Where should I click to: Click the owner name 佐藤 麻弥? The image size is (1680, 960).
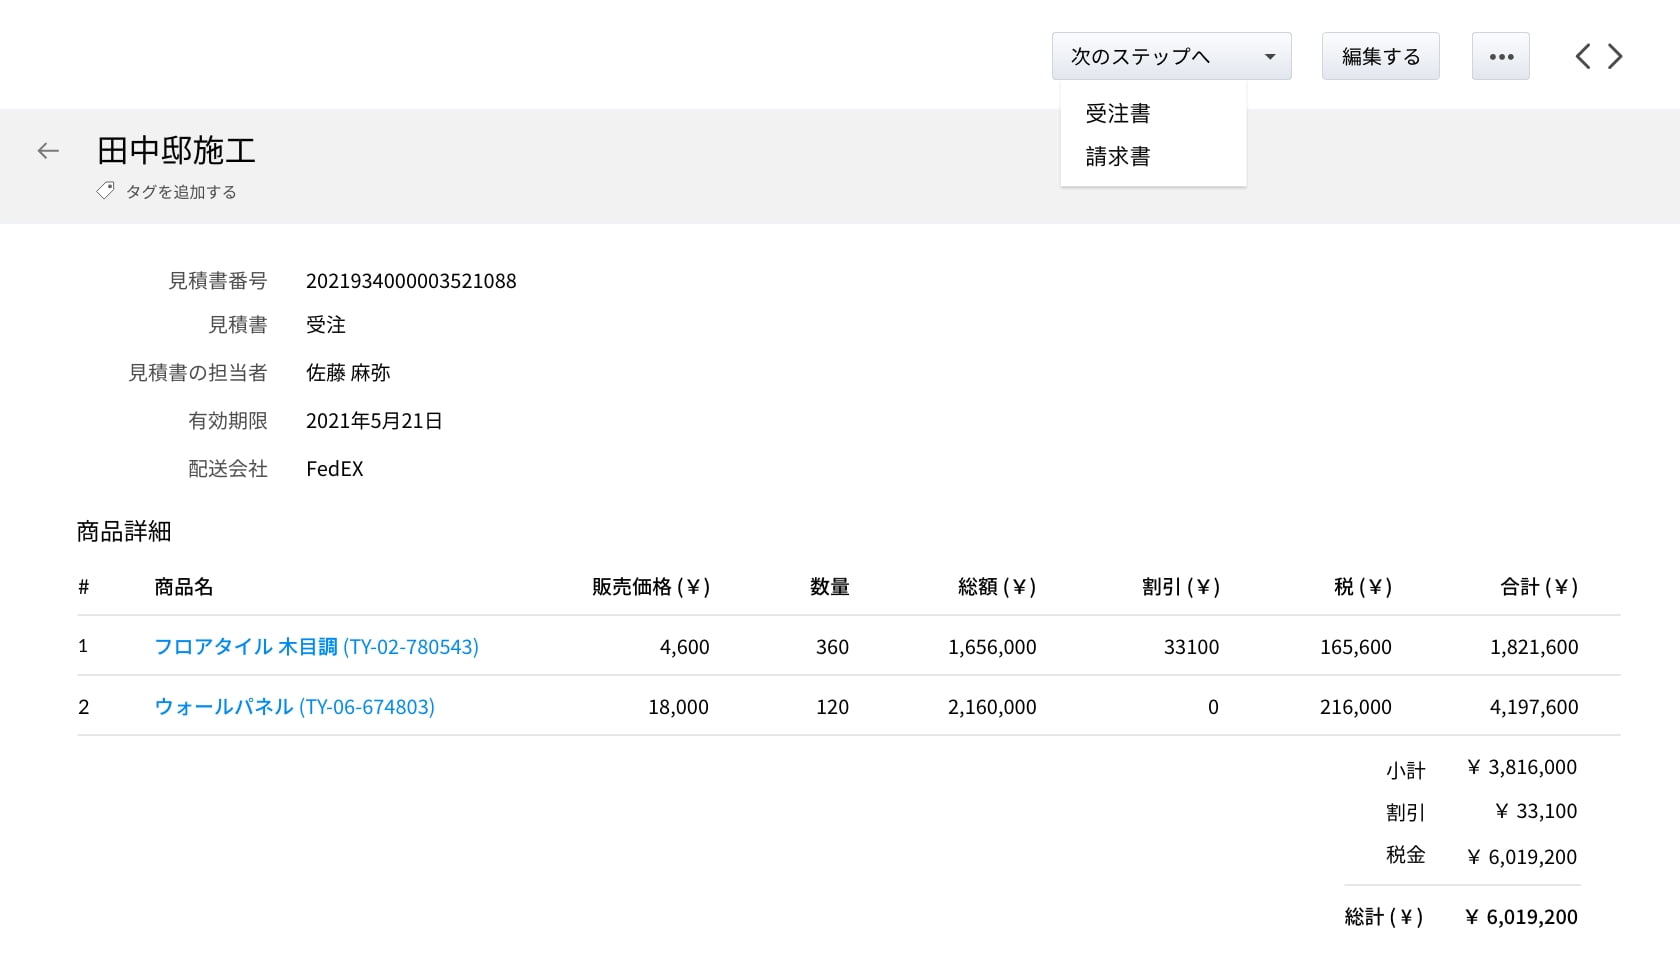tap(348, 373)
